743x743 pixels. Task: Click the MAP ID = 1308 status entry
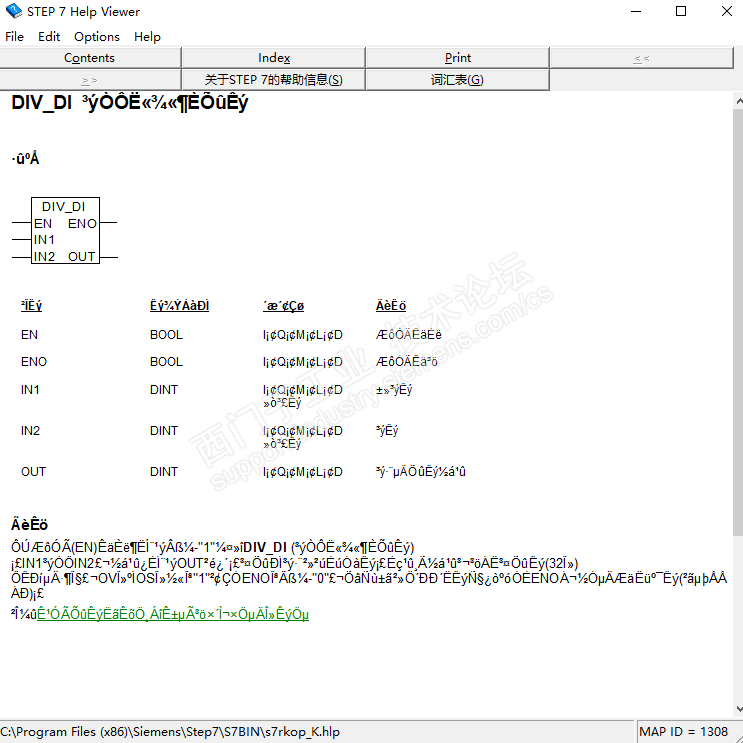click(x=683, y=732)
